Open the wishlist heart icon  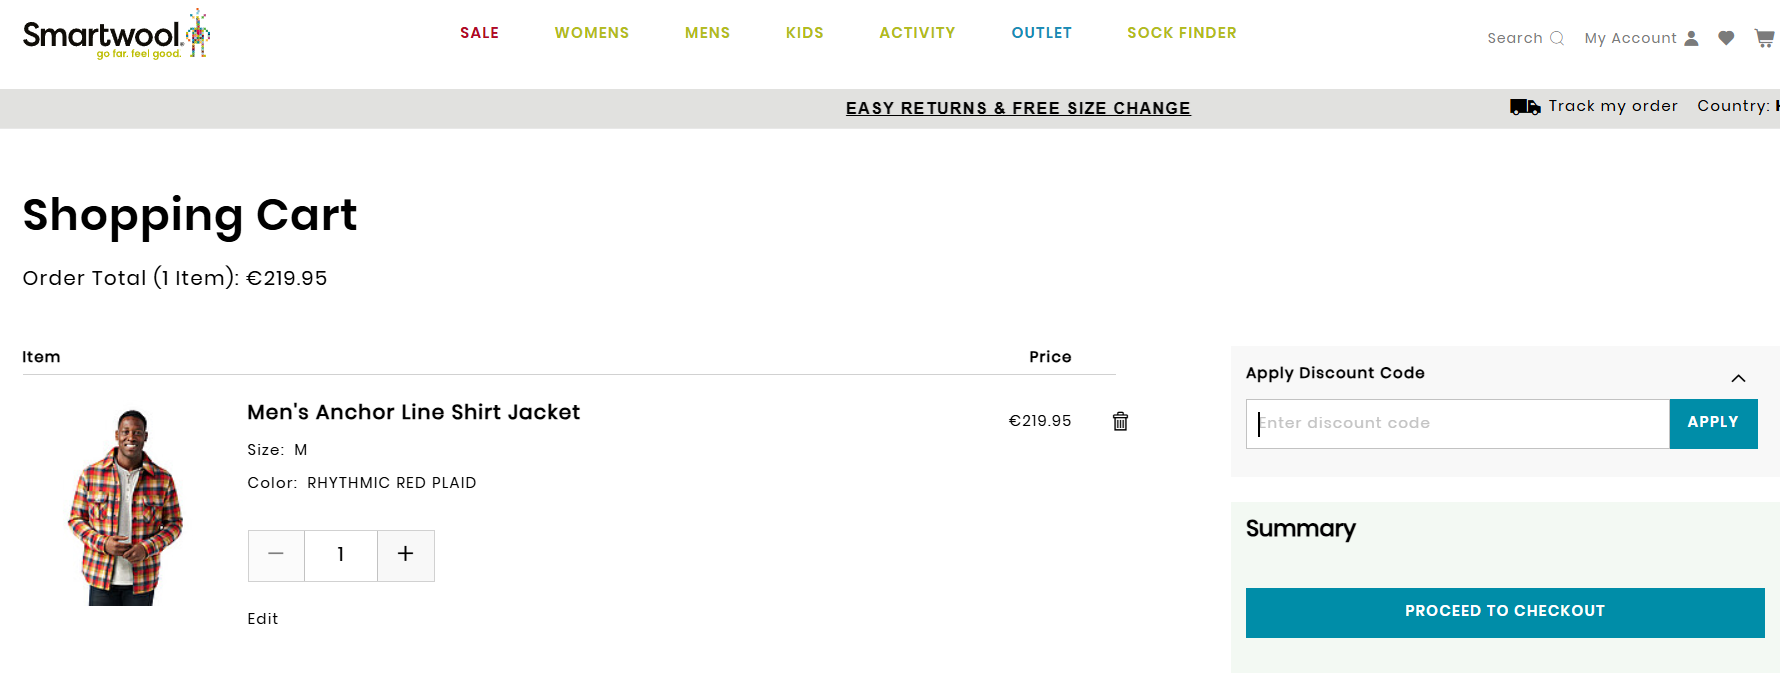coord(1726,38)
